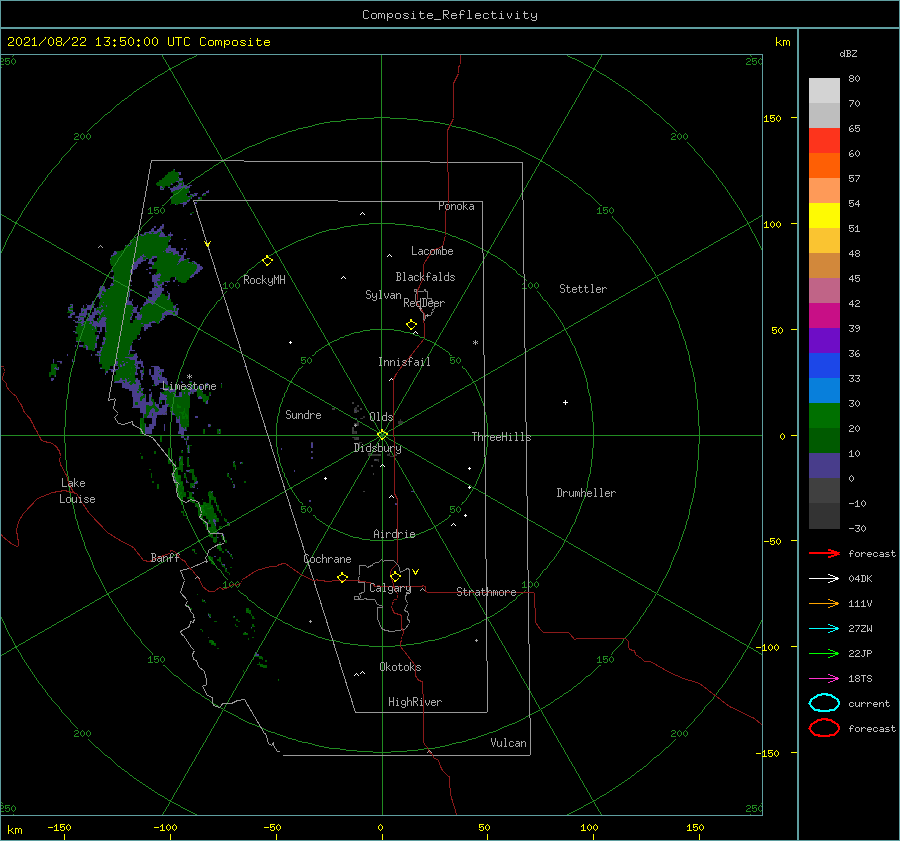Select the orange 111V arrow symbol
The height and width of the screenshot is (841, 900).
coord(824,603)
